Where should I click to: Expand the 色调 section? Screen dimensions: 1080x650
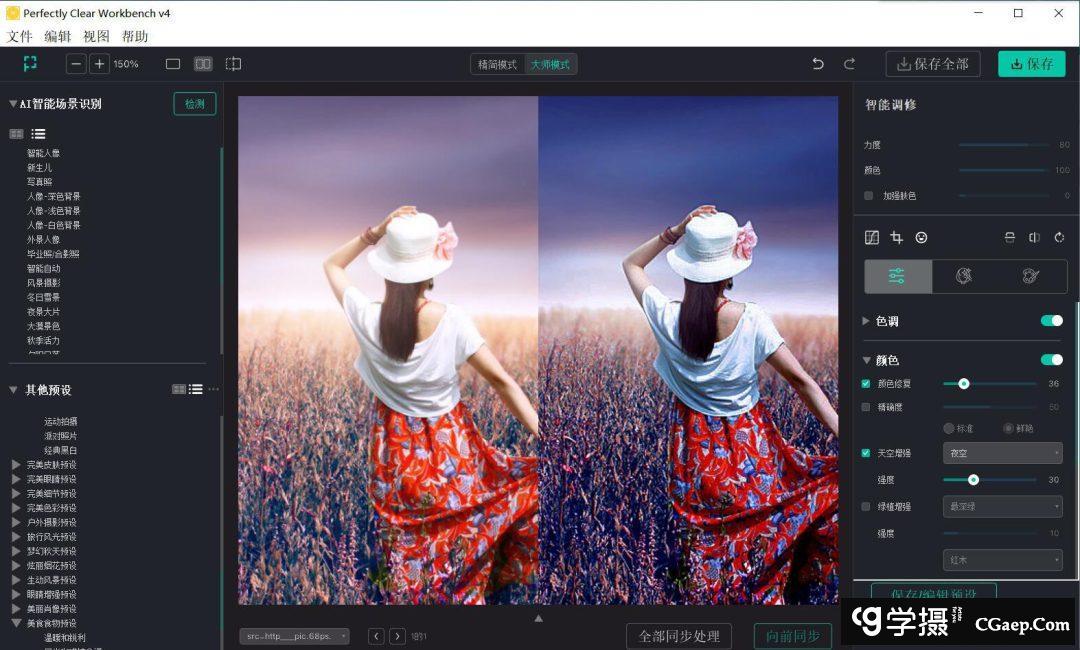866,321
